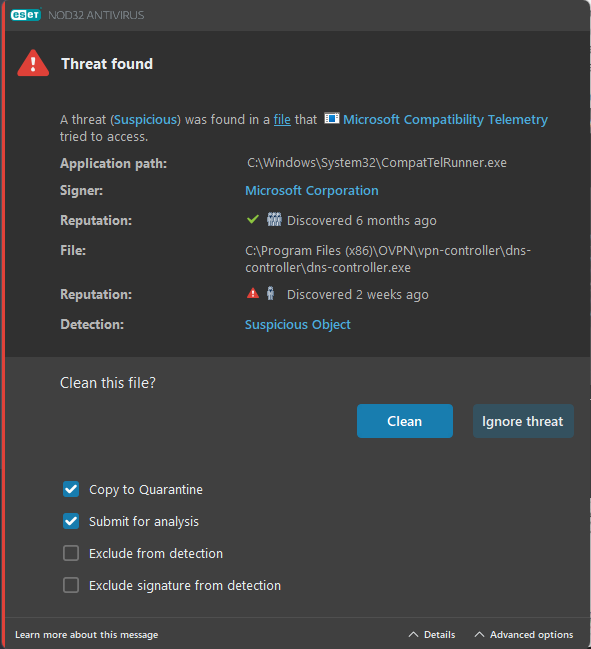Uncheck Copy to Quarantine checkbox
This screenshot has width=591, height=649.
click(x=71, y=489)
